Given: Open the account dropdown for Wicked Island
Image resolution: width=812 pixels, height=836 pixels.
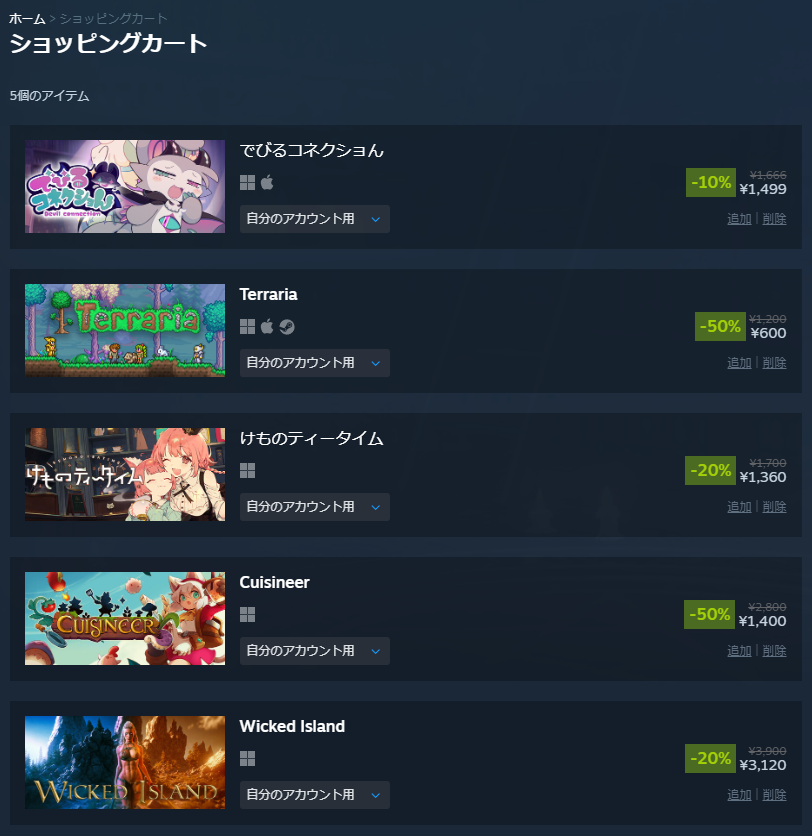Looking at the screenshot, I should (315, 795).
